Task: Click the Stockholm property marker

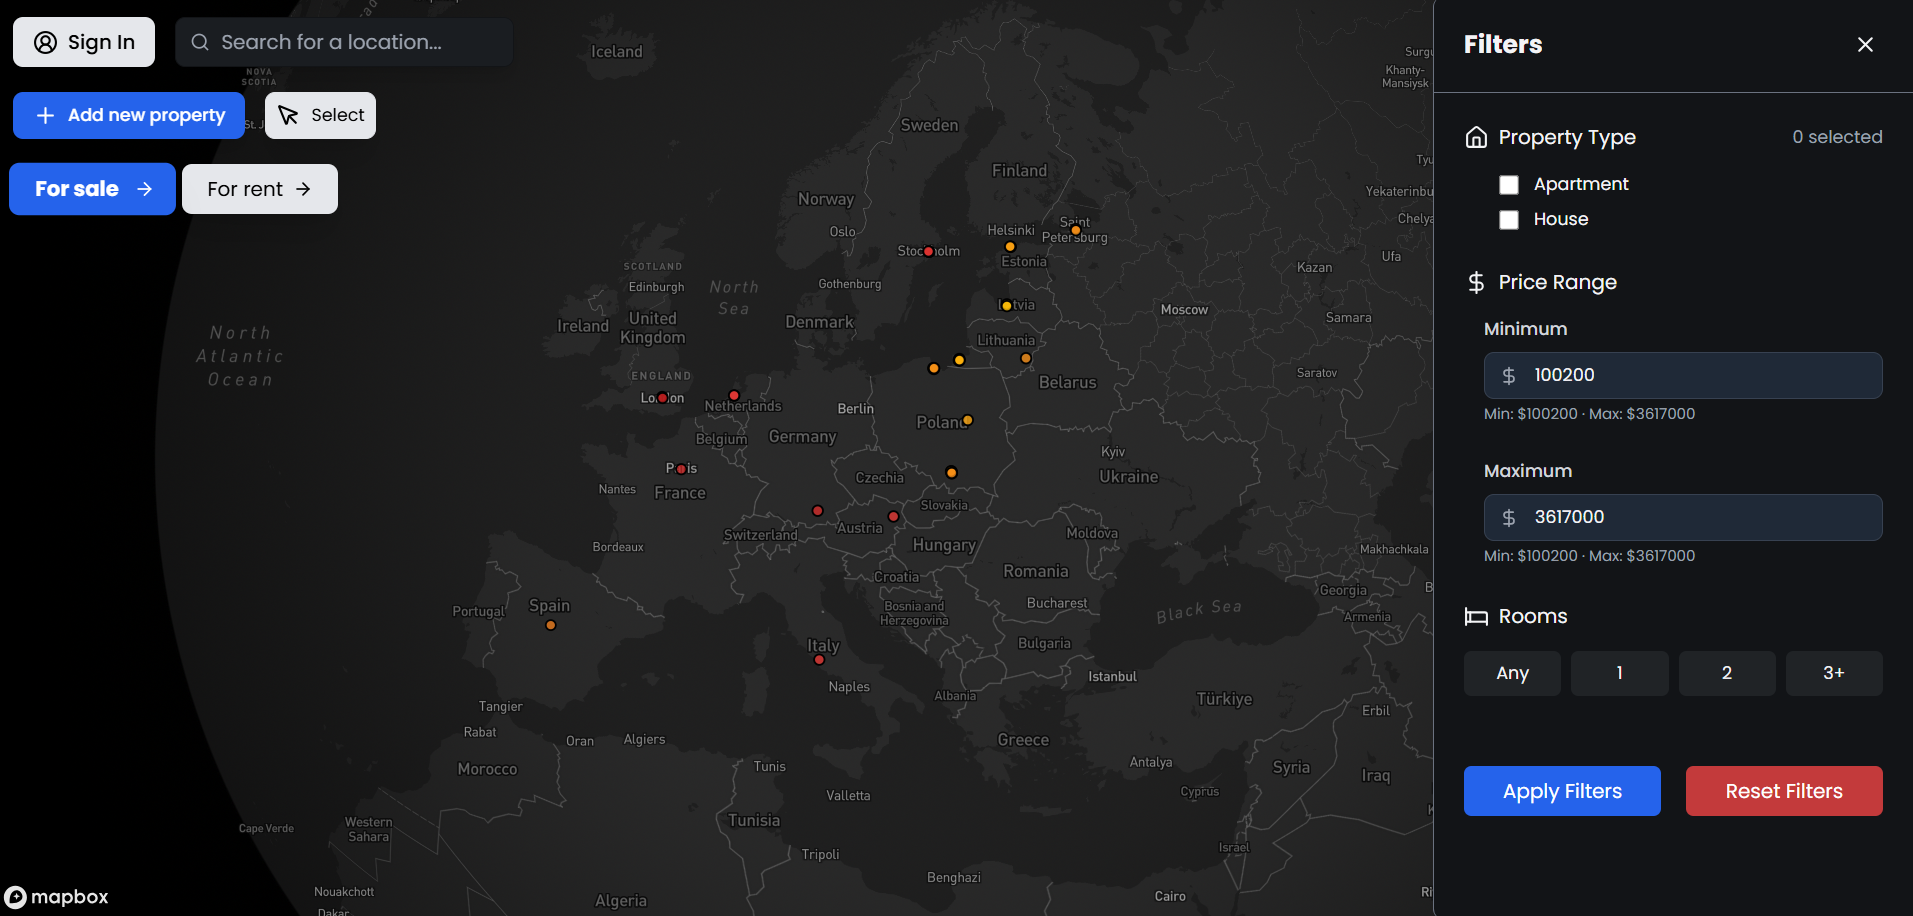Action: tap(929, 252)
